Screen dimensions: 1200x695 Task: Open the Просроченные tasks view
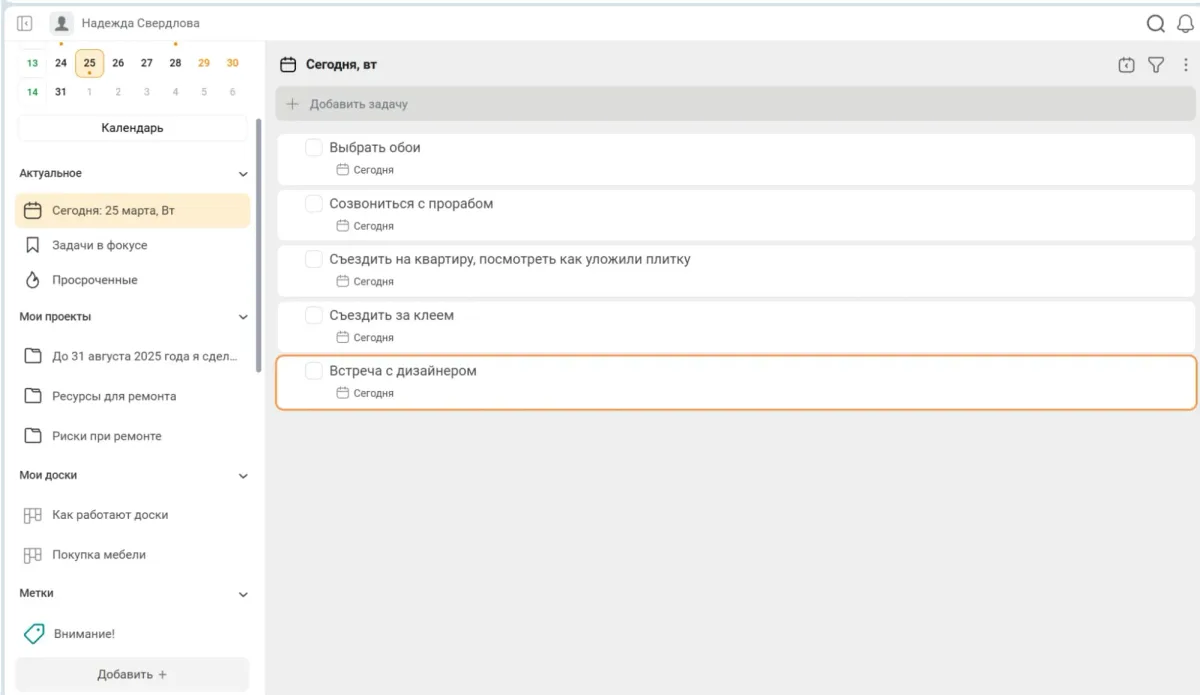[x=94, y=280]
